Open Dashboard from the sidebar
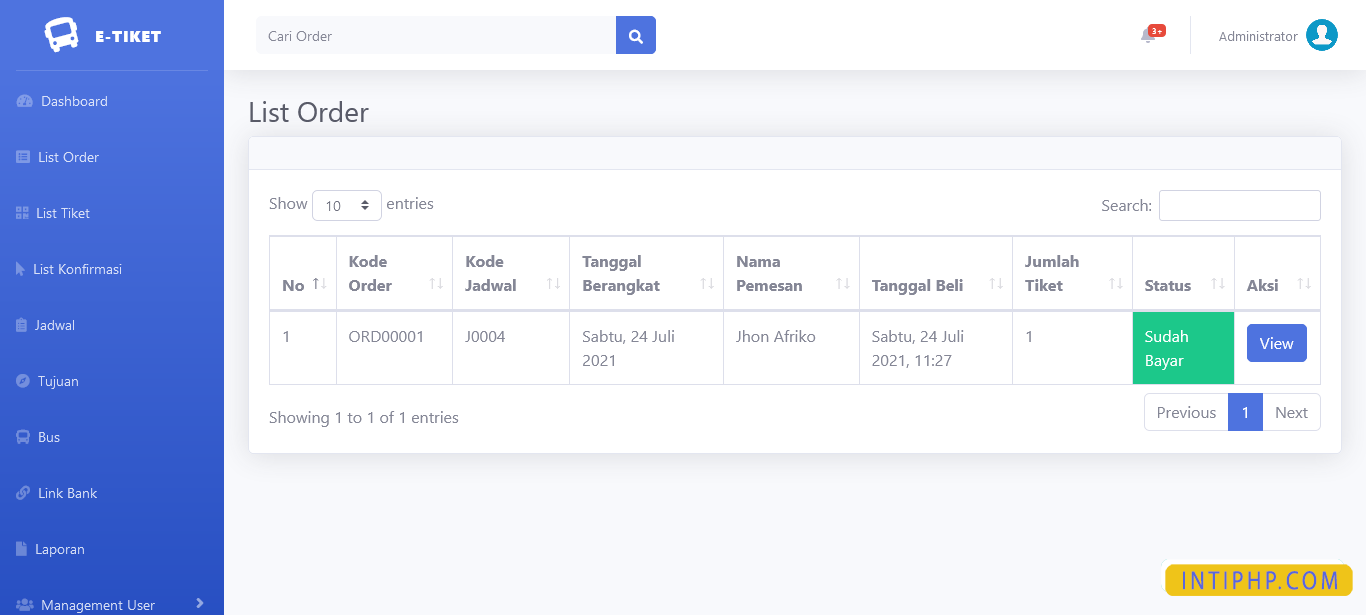This screenshot has width=1366, height=615. click(x=73, y=101)
